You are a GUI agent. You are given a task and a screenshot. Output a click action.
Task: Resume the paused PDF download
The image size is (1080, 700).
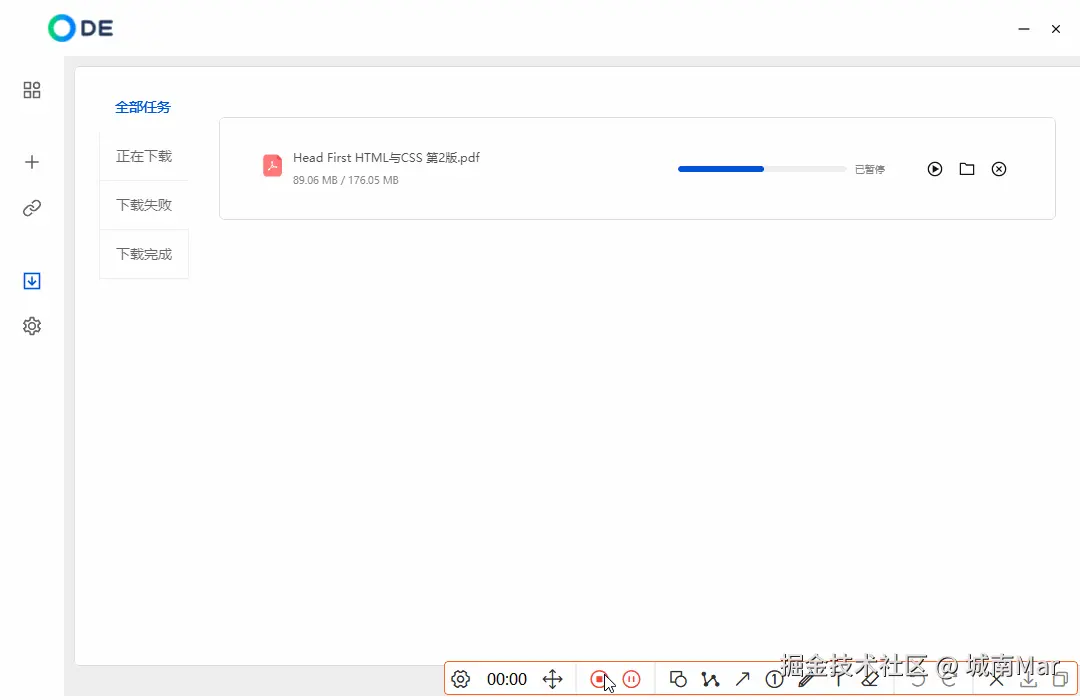(x=935, y=169)
